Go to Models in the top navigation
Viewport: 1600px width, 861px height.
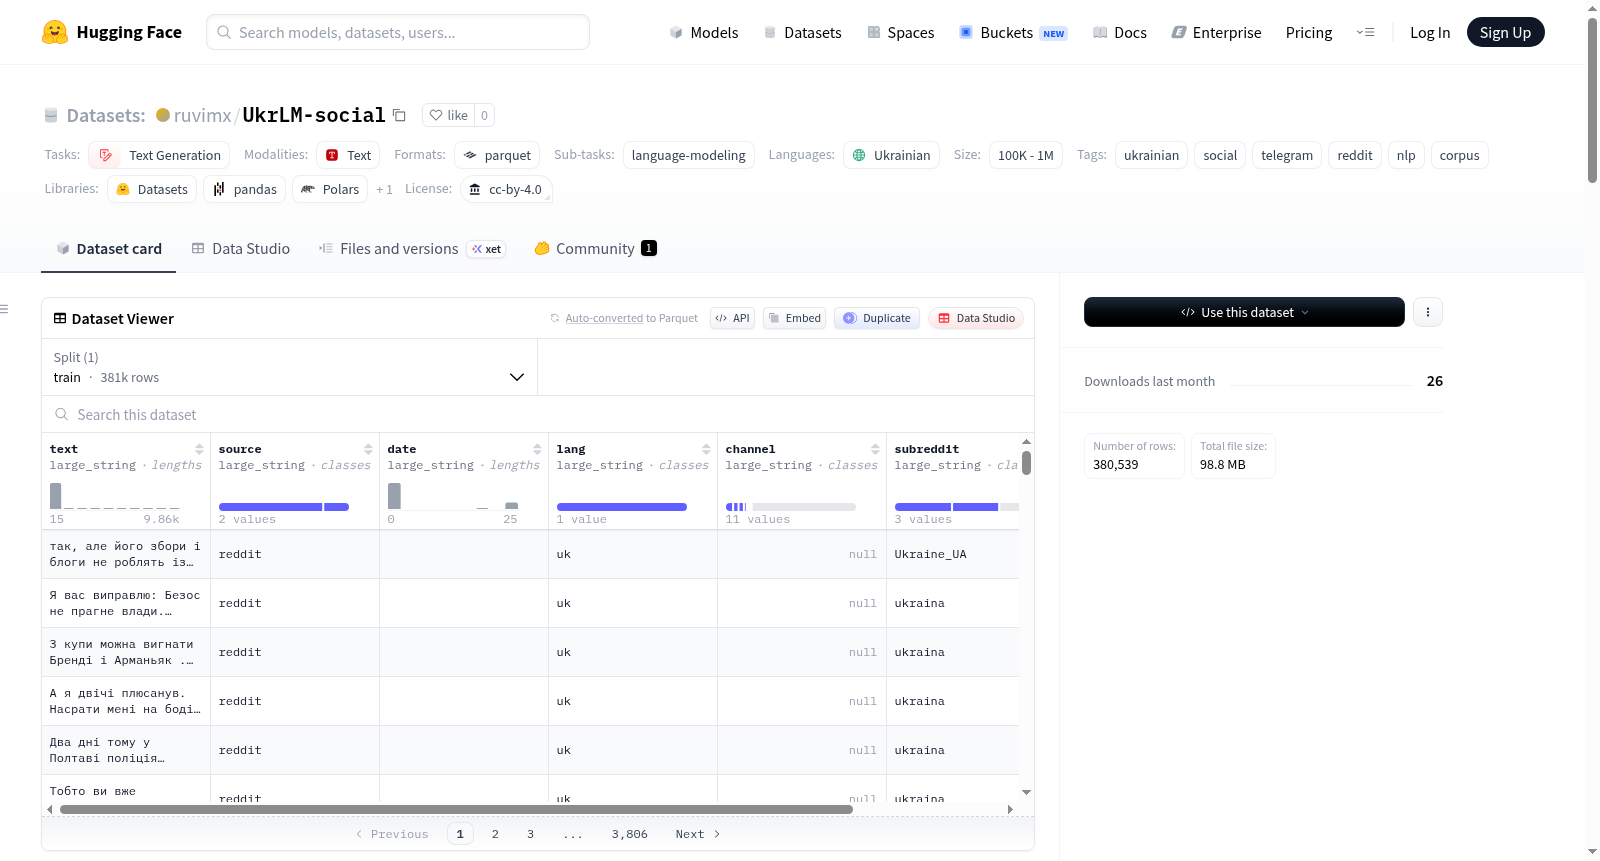[x=704, y=32]
